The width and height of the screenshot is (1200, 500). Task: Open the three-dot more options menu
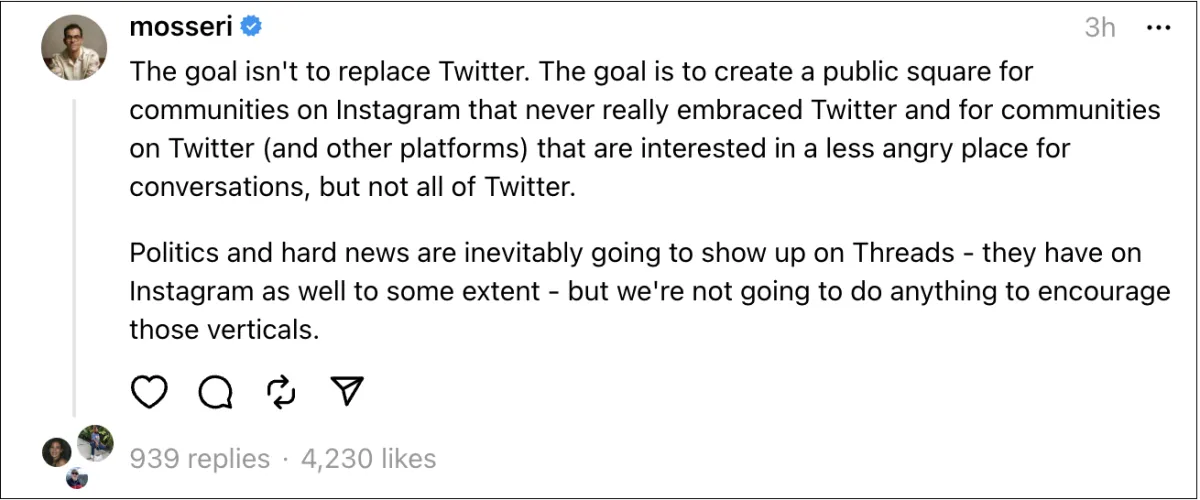click(1157, 28)
